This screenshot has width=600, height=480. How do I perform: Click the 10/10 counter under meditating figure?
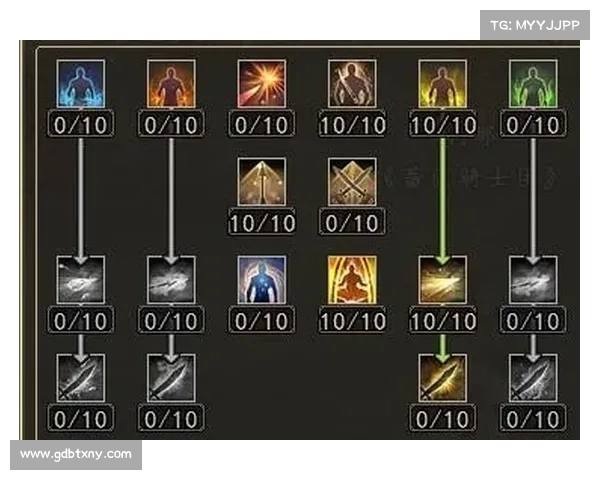tap(352, 320)
